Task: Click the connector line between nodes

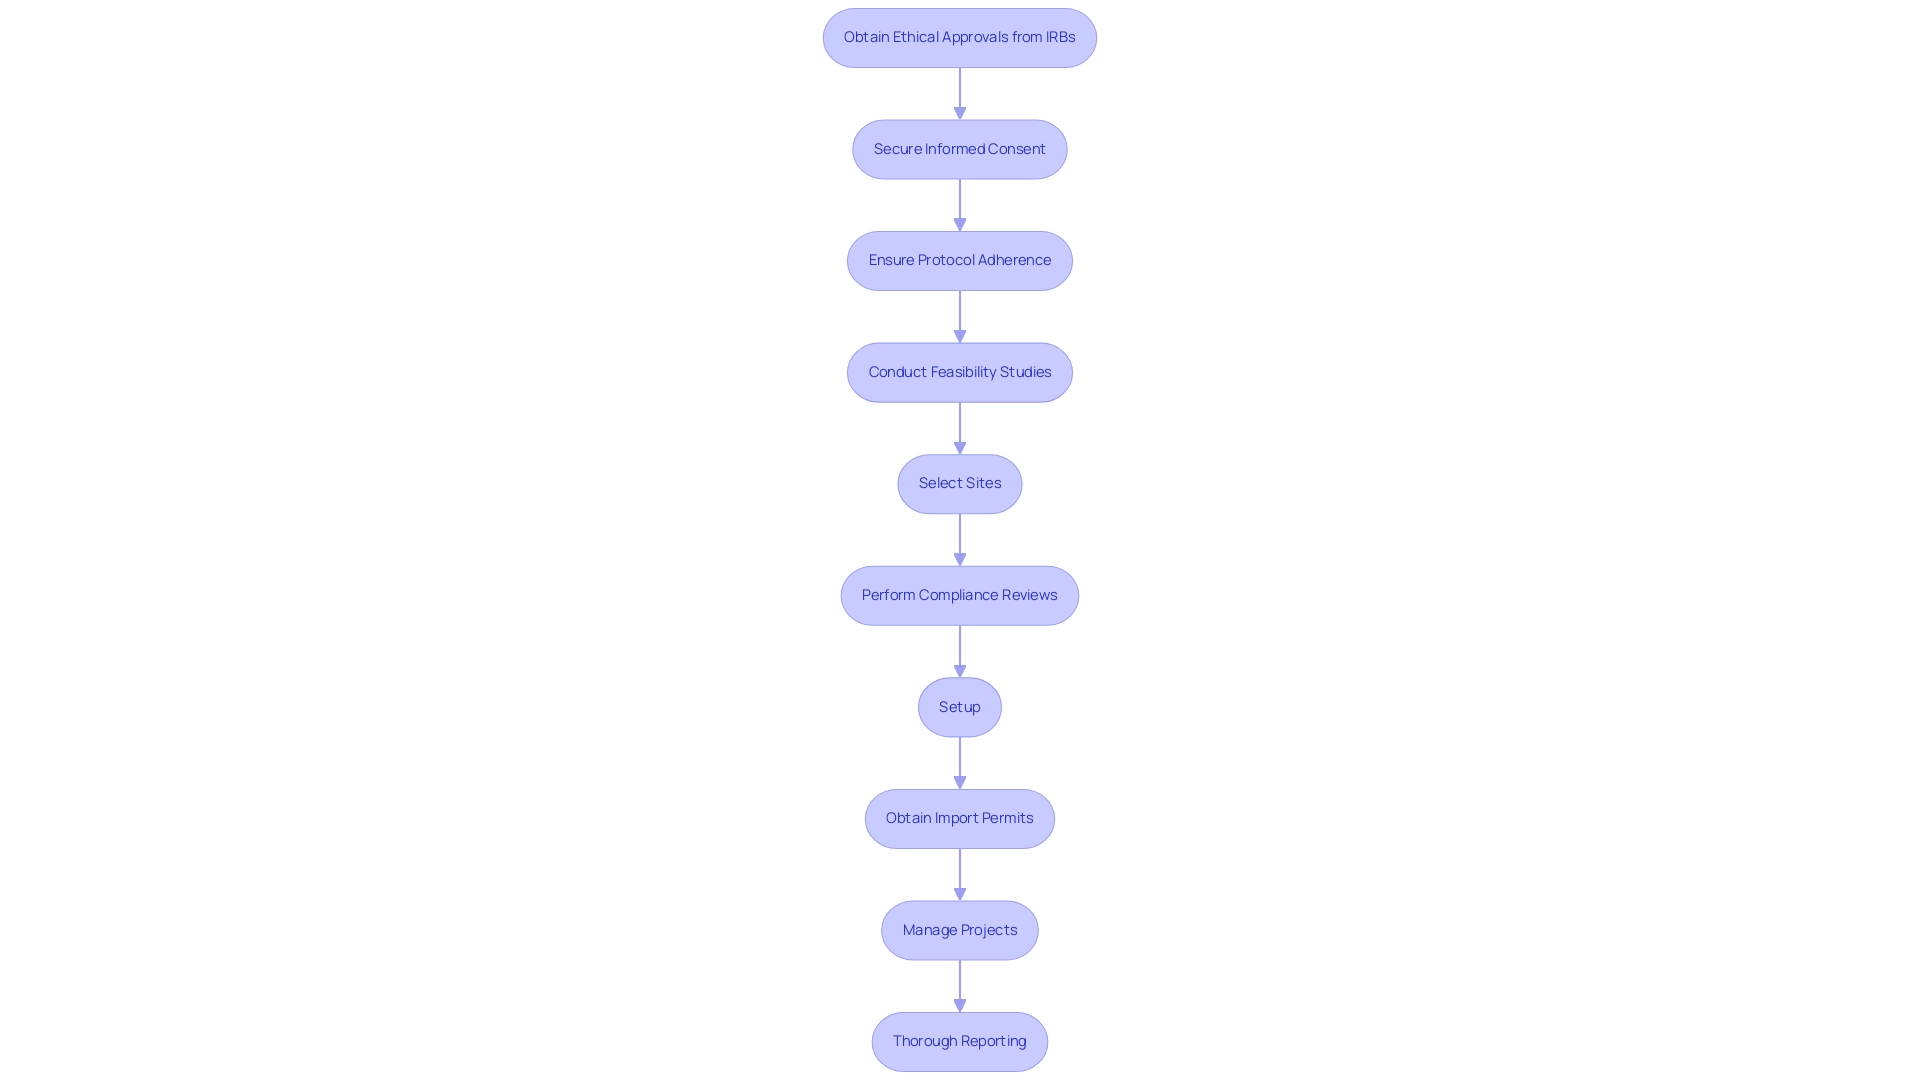Action: coord(959,94)
